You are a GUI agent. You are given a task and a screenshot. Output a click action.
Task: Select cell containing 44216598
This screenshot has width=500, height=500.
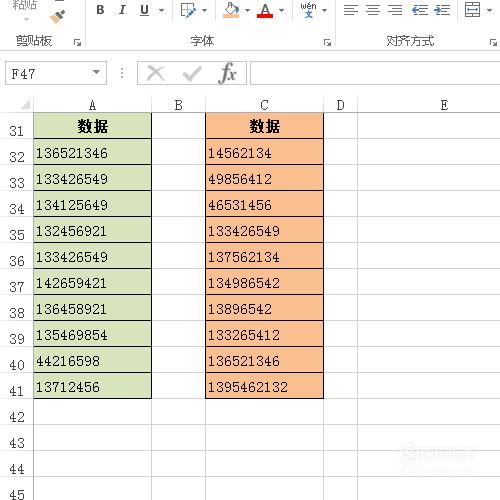[x=92, y=360]
